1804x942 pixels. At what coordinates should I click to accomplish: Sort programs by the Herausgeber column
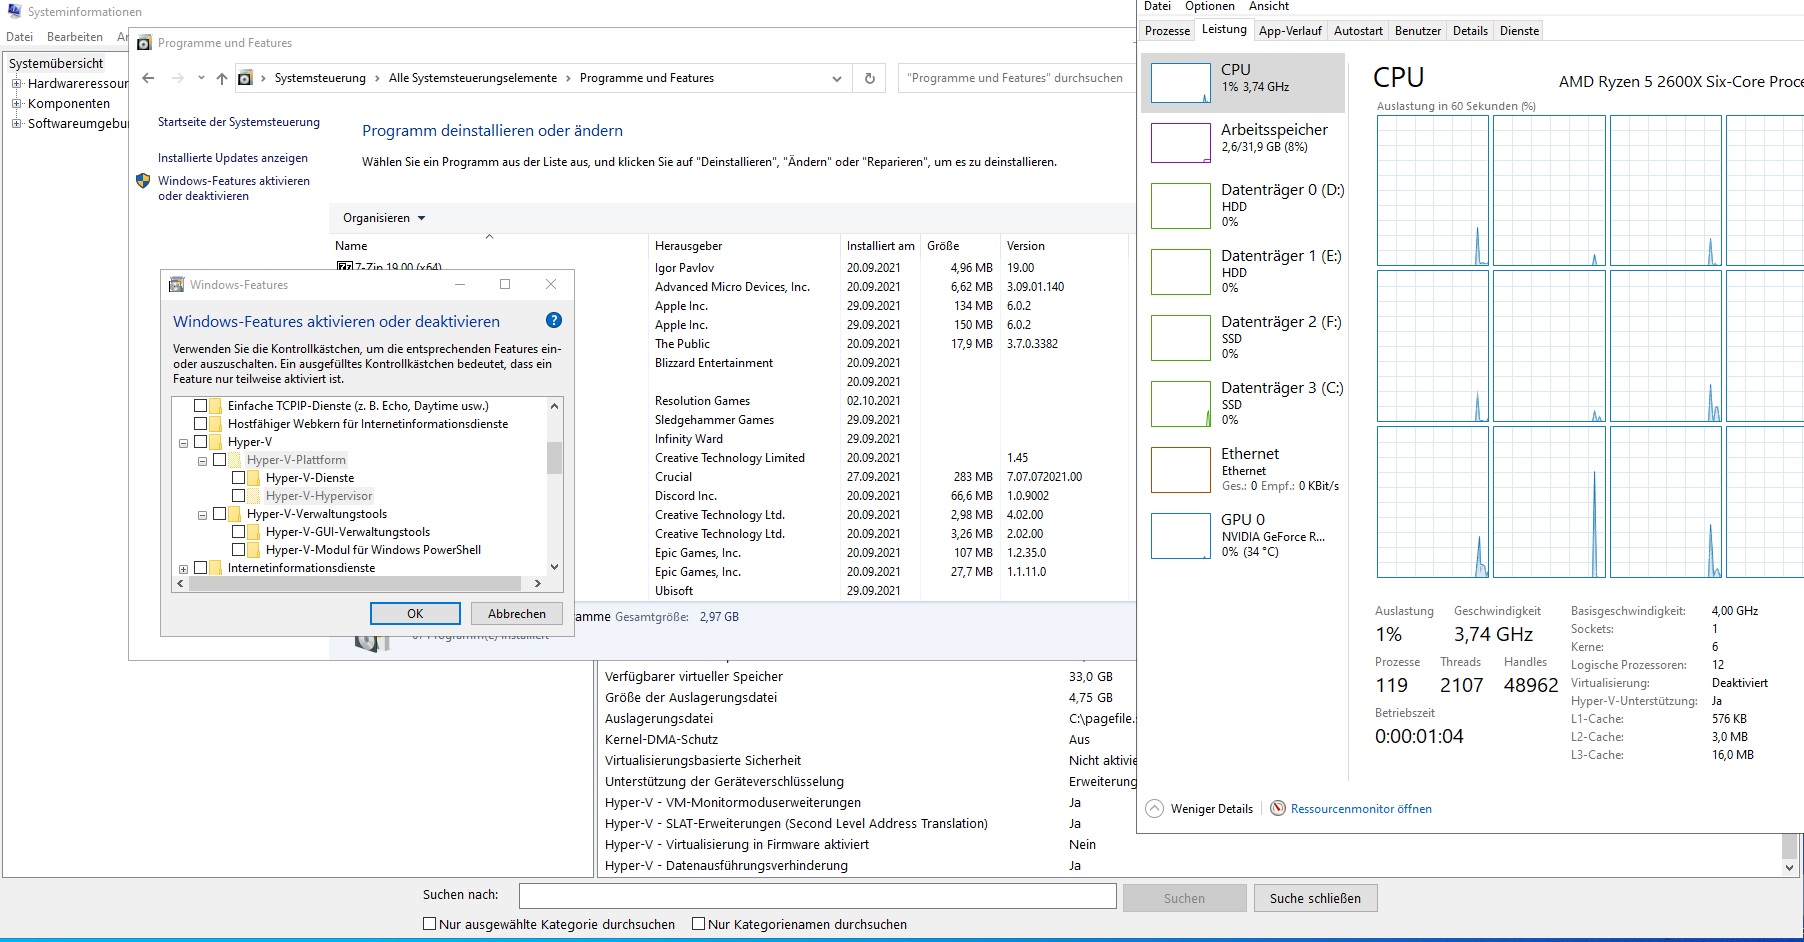point(744,246)
